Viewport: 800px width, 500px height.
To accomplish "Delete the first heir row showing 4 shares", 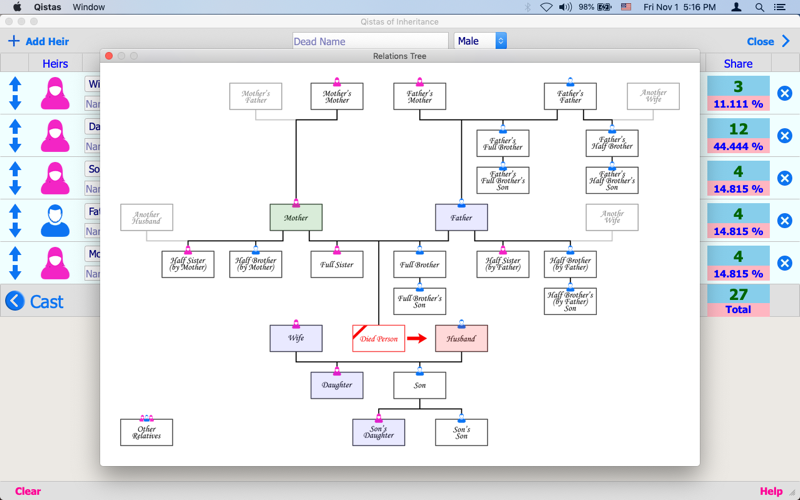I will tap(785, 178).
